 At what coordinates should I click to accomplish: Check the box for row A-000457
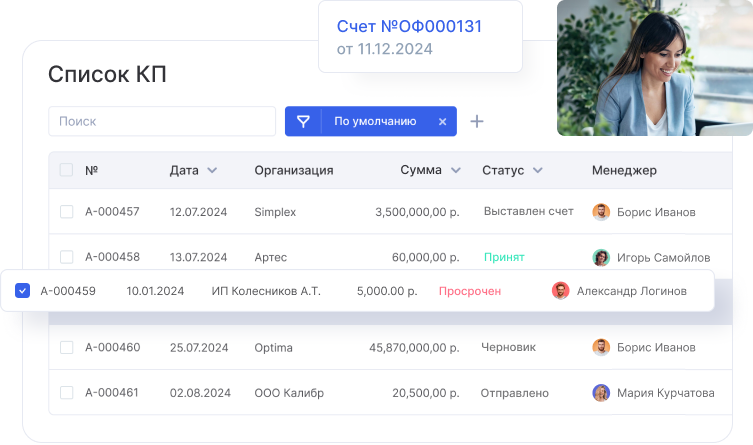point(66,212)
